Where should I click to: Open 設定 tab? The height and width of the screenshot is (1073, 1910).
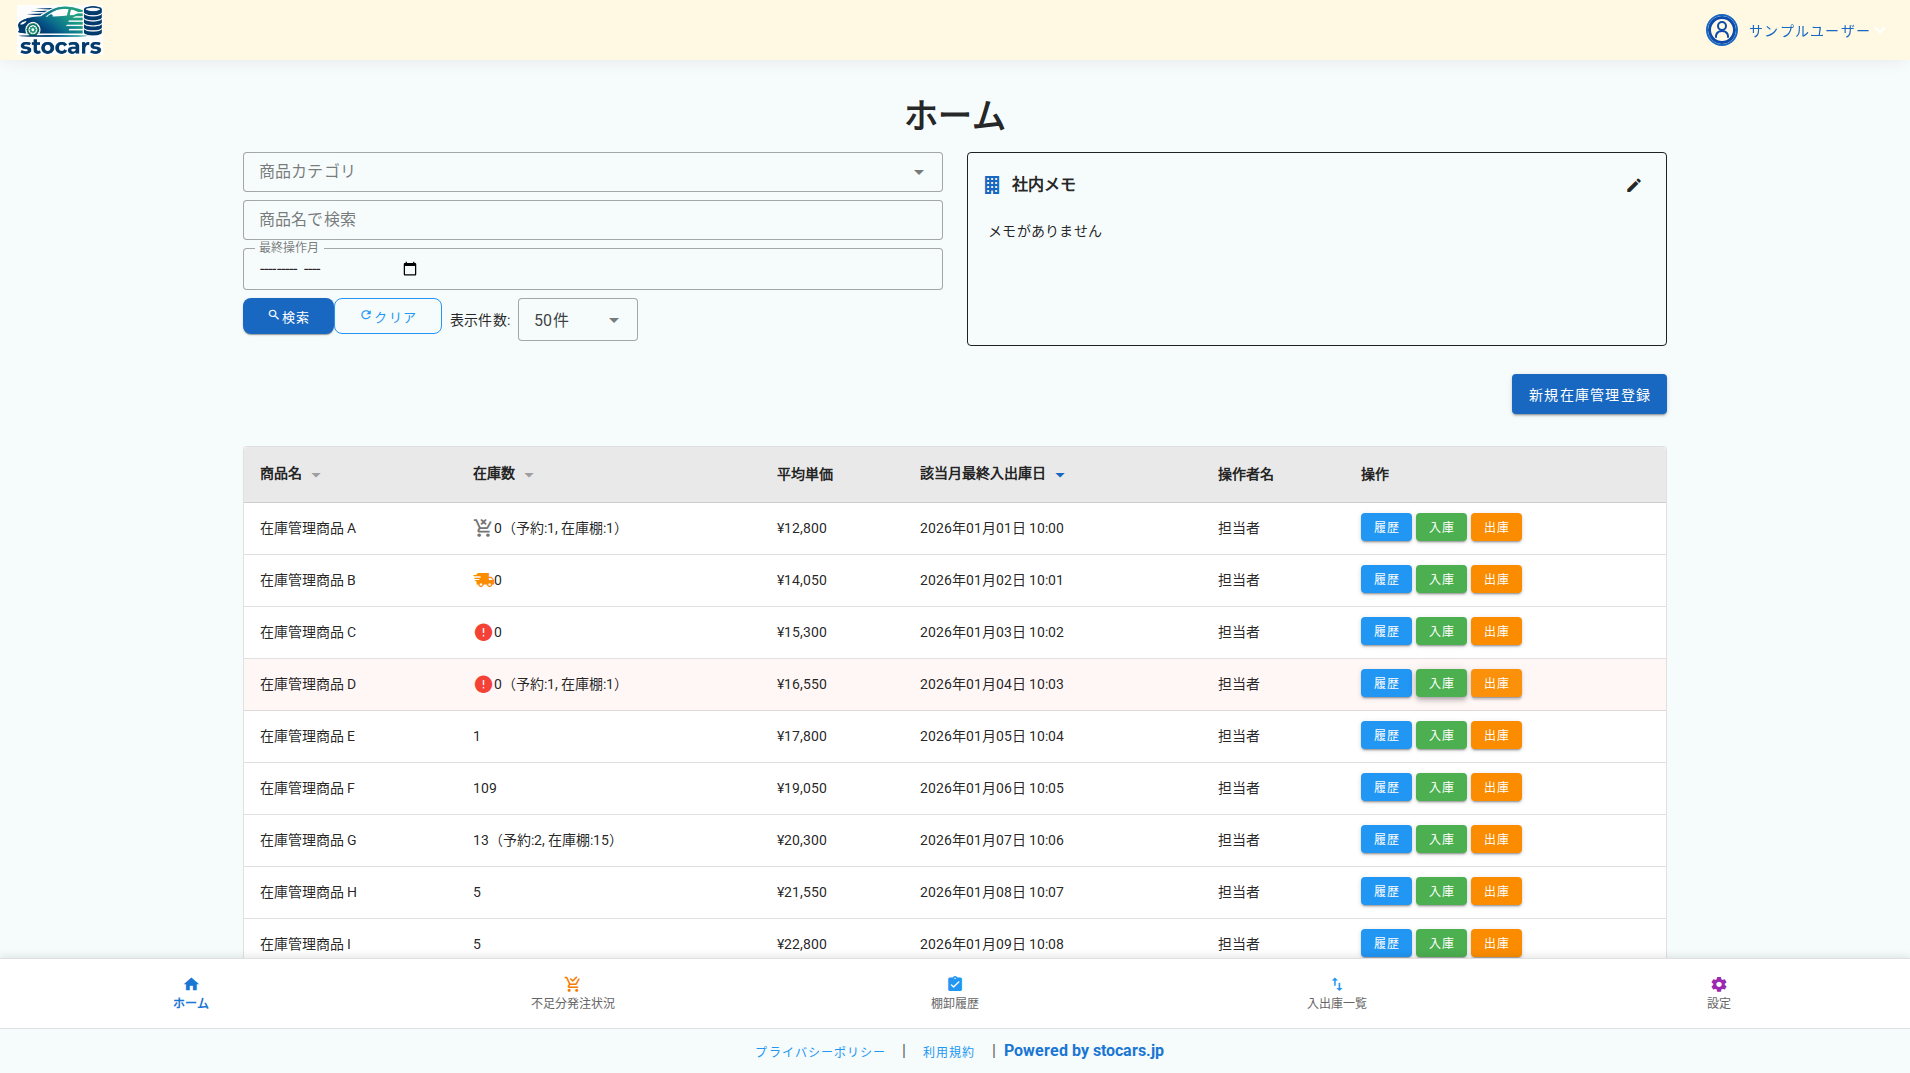(1719, 993)
